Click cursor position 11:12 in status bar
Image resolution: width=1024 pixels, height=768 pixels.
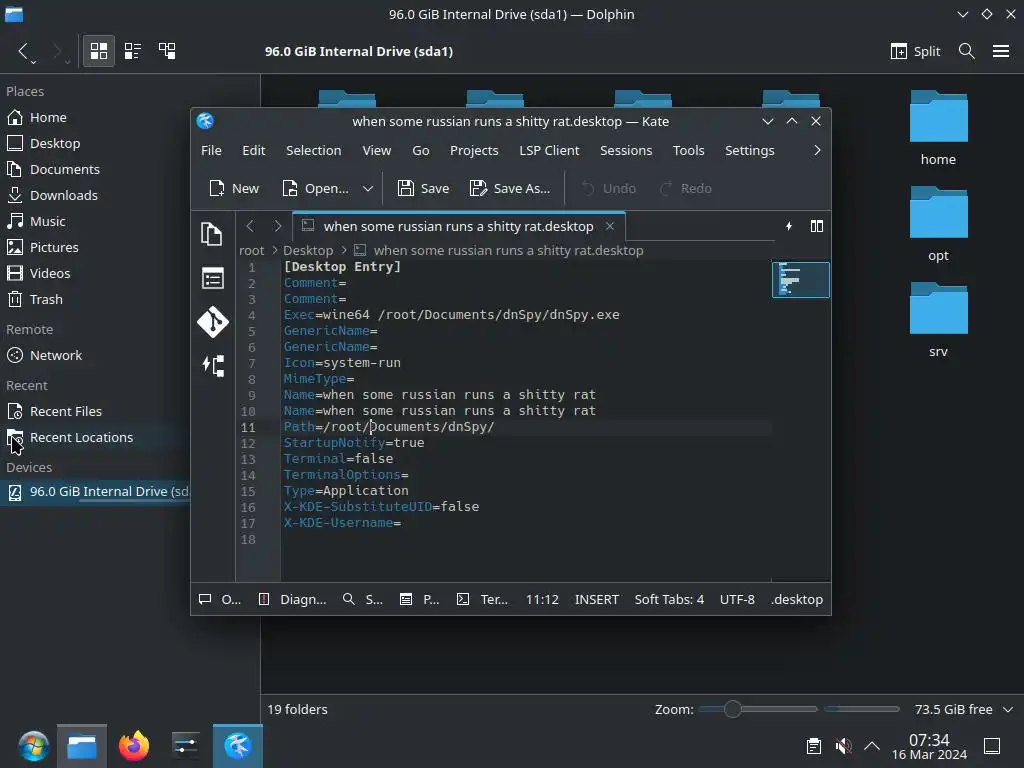point(542,600)
